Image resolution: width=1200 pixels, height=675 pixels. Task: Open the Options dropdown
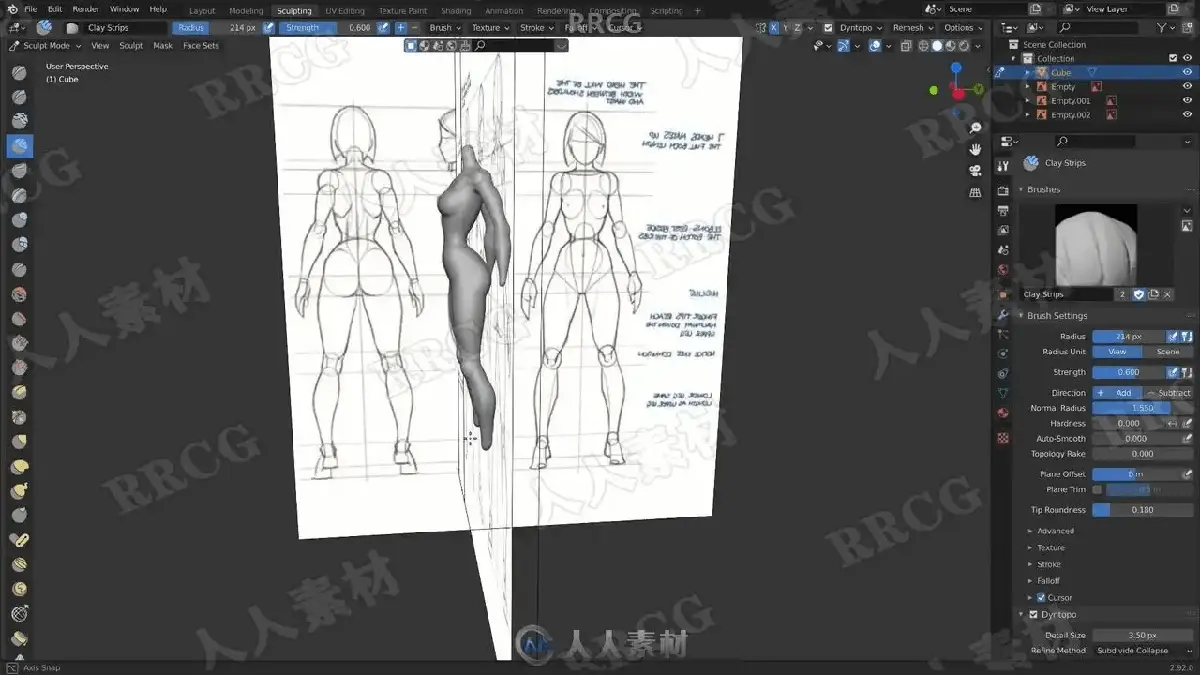point(963,28)
